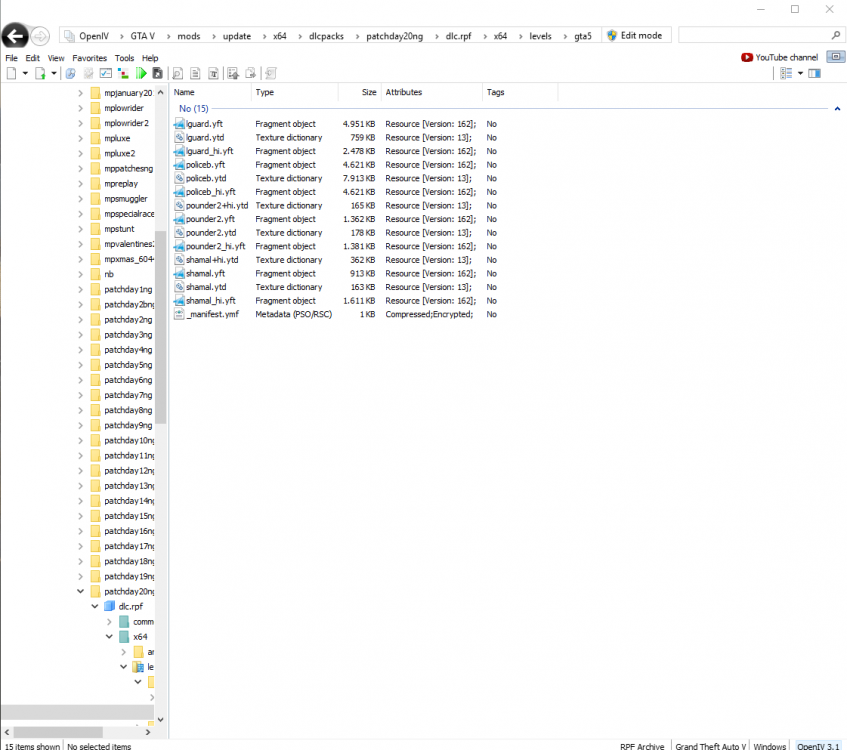Click the tree vertical scrollbar thumb
Image resolution: width=847 pixels, height=750 pixels.
point(160,328)
